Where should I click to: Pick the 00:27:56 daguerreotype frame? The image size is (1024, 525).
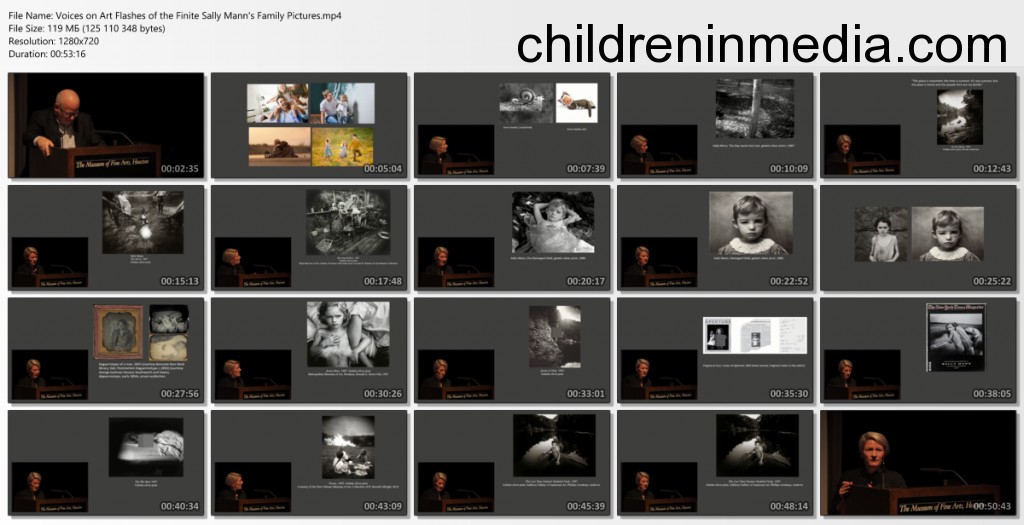click(106, 351)
